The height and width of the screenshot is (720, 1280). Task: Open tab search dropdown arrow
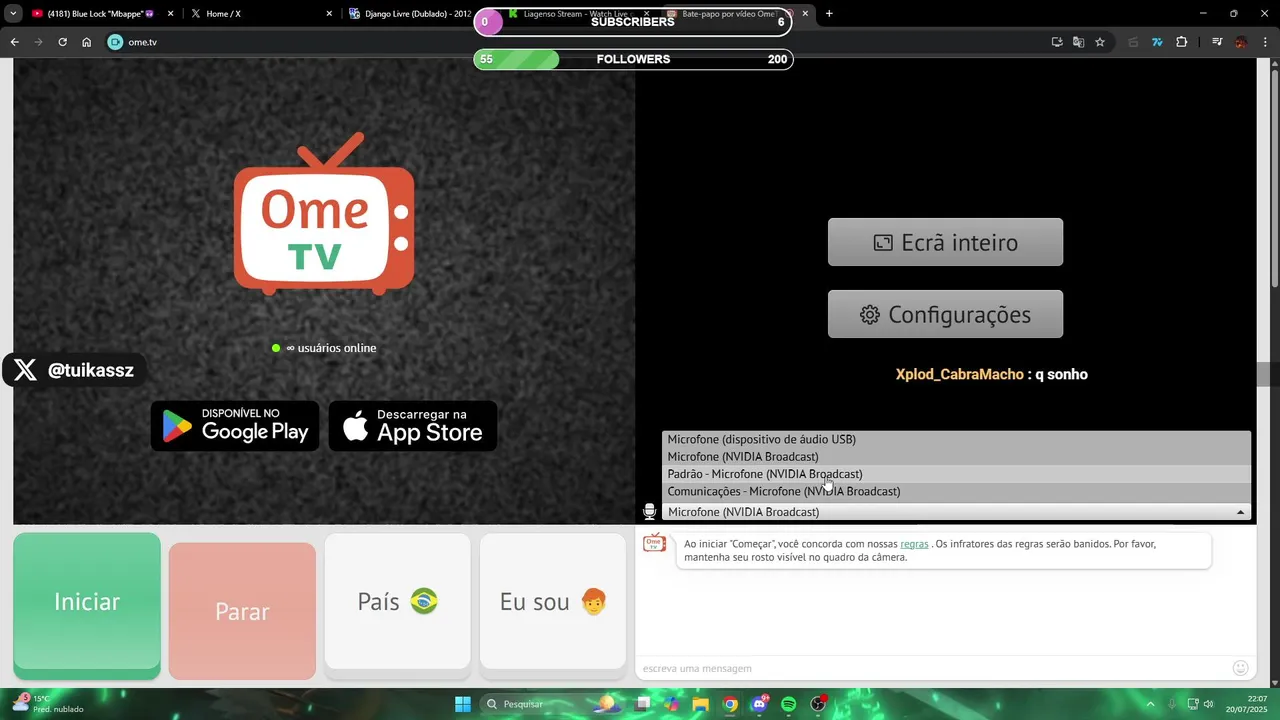coord(13,14)
